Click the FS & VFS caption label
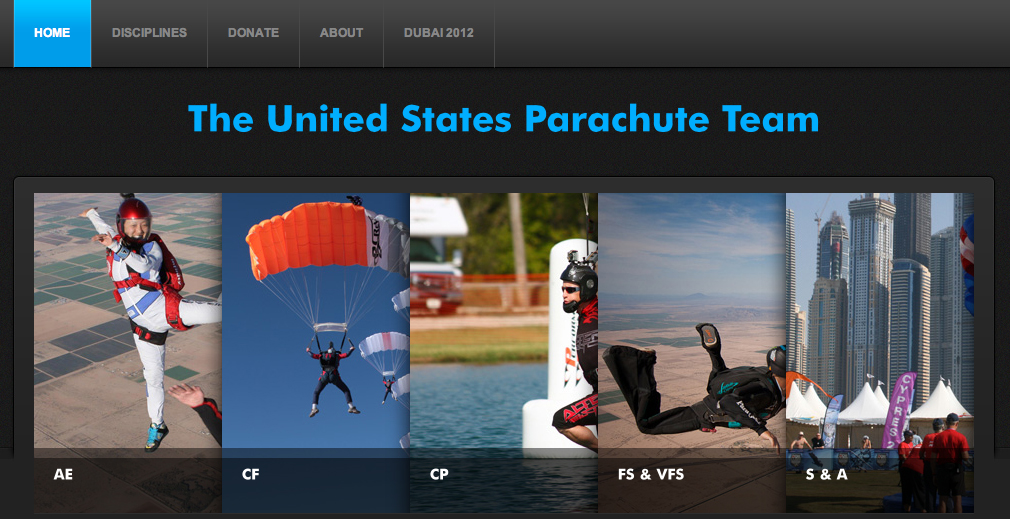The width and height of the screenshot is (1010, 519). click(651, 475)
